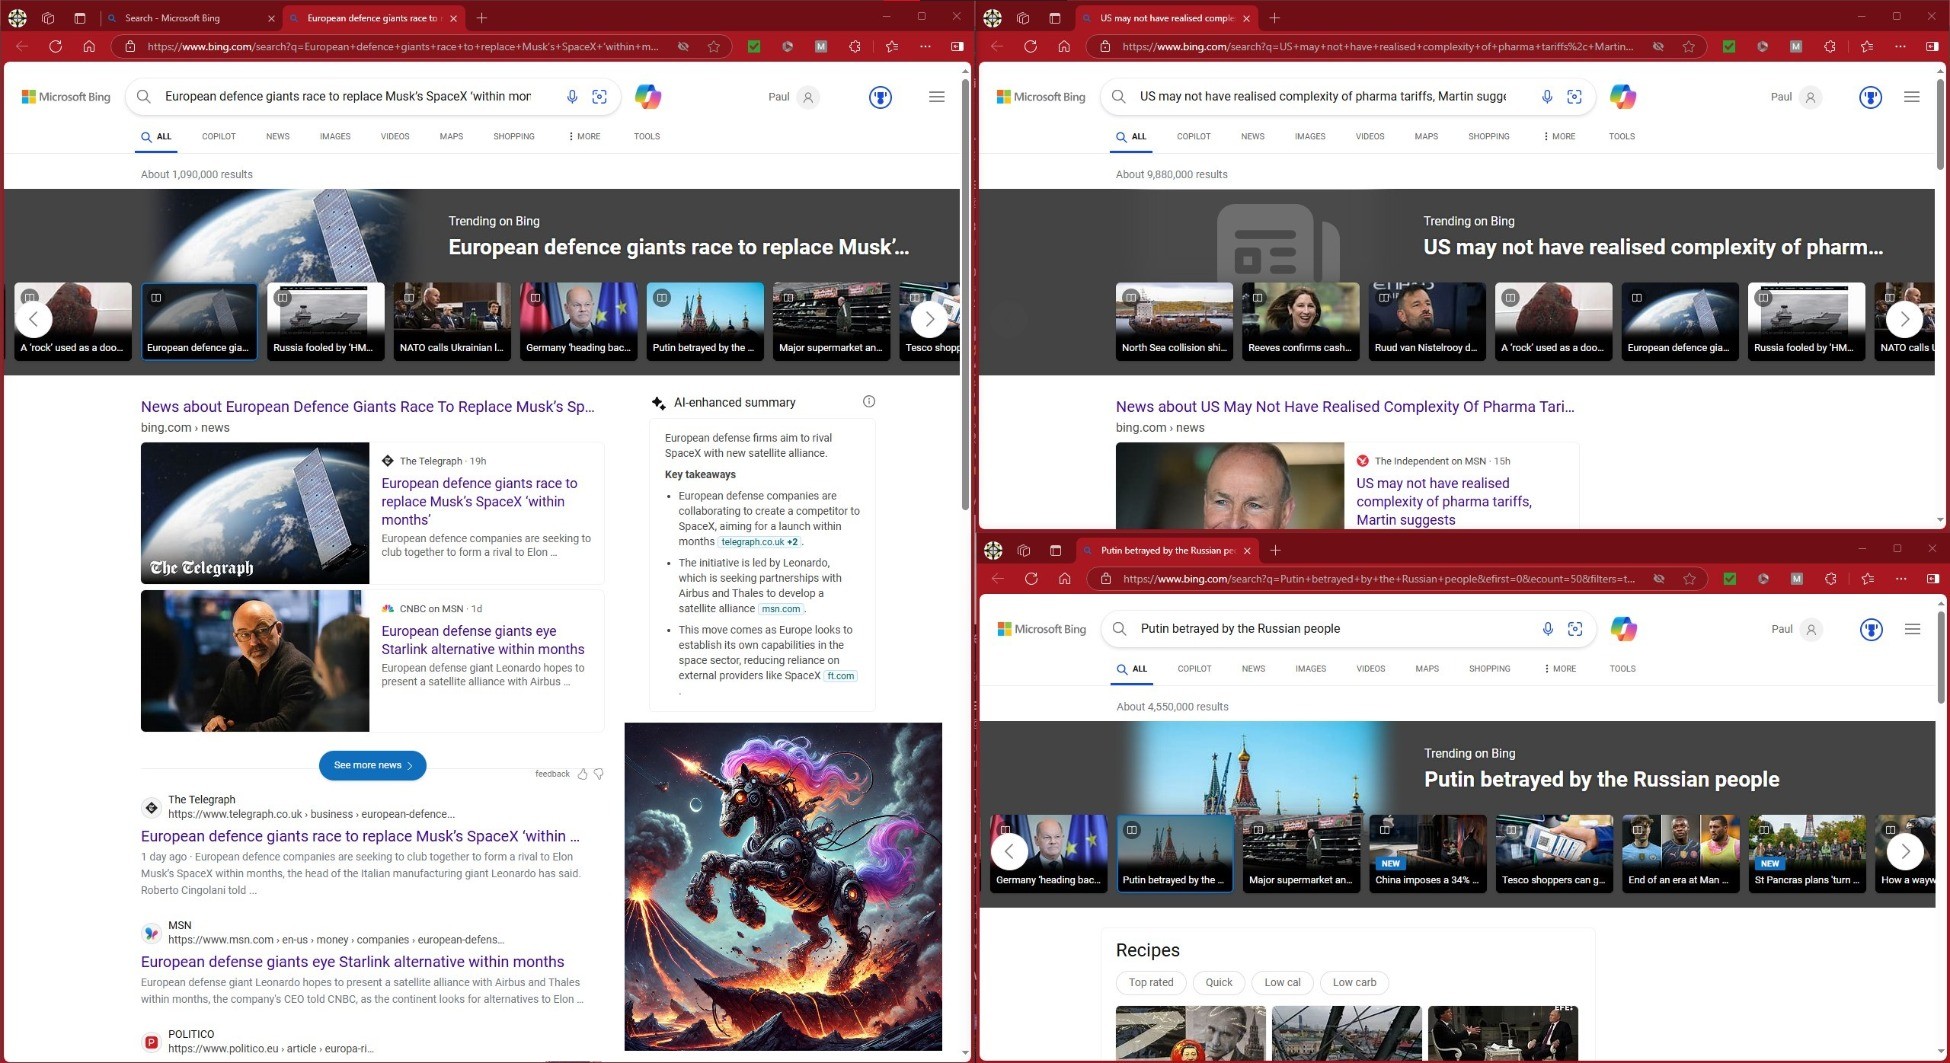1950x1063 pixels.
Task: Click ft.com citation in AI summary
Action: (841, 676)
